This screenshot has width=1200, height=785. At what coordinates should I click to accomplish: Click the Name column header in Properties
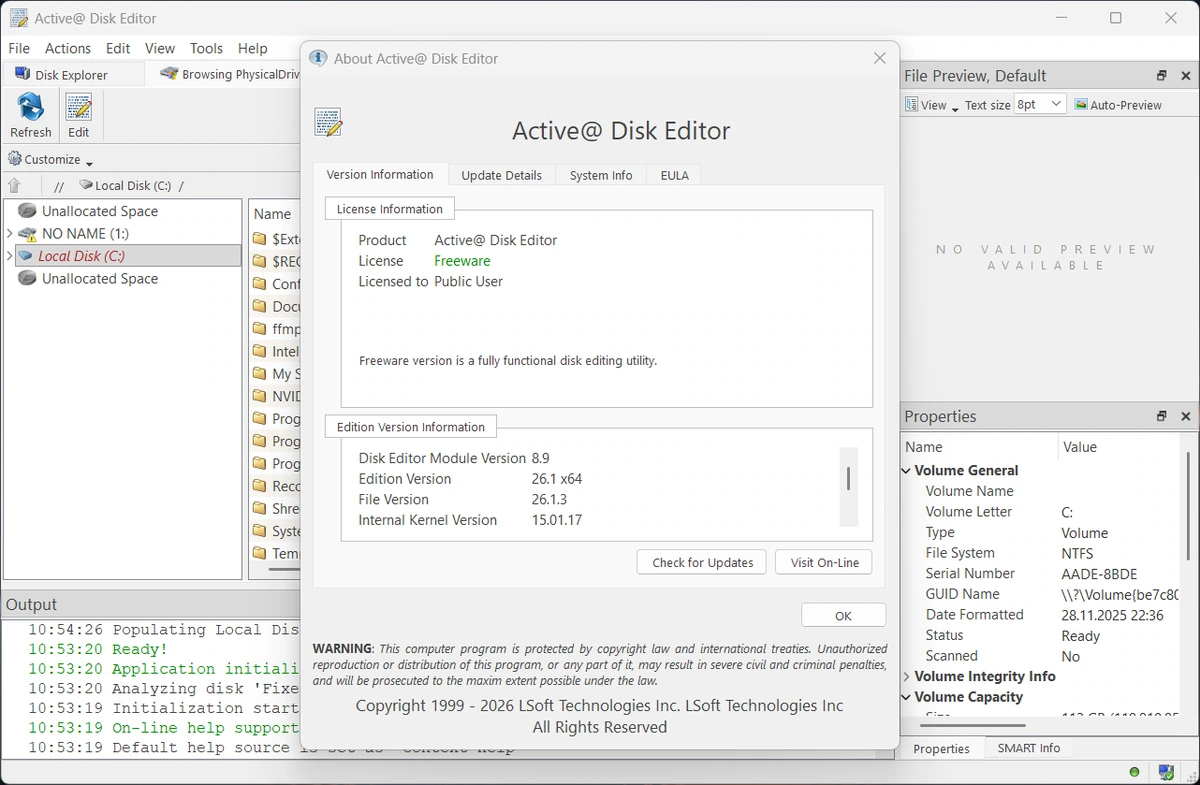point(979,447)
